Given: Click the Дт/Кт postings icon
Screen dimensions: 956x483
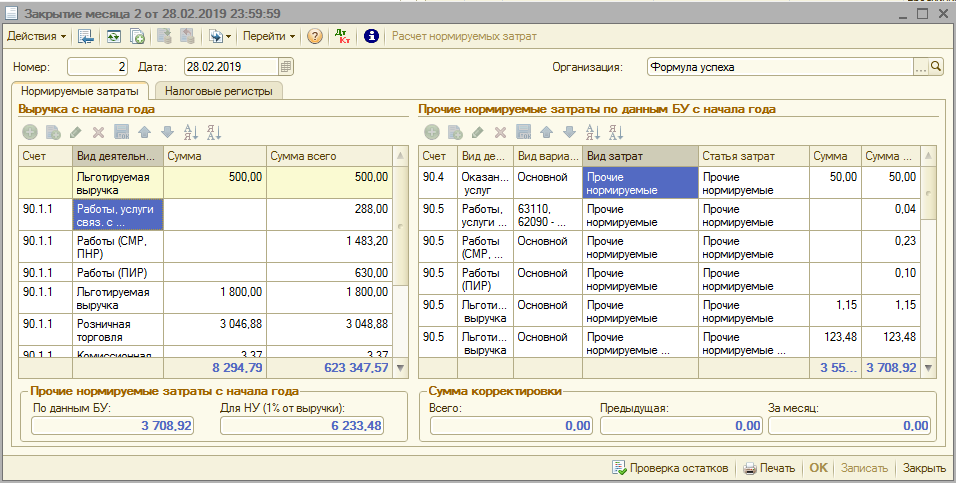Looking at the screenshot, I should [x=344, y=36].
